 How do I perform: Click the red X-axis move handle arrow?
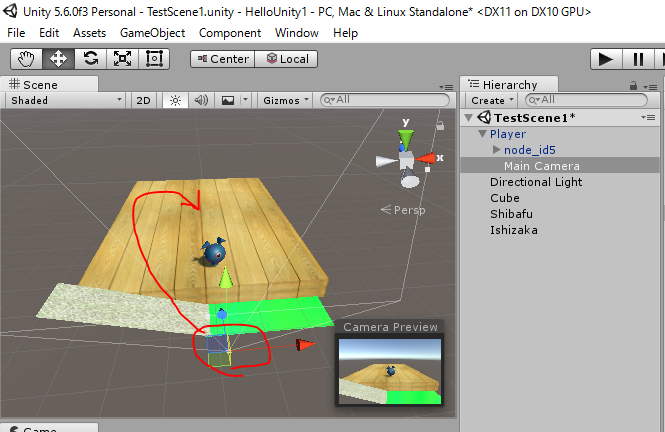pyautogui.click(x=306, y=345)
